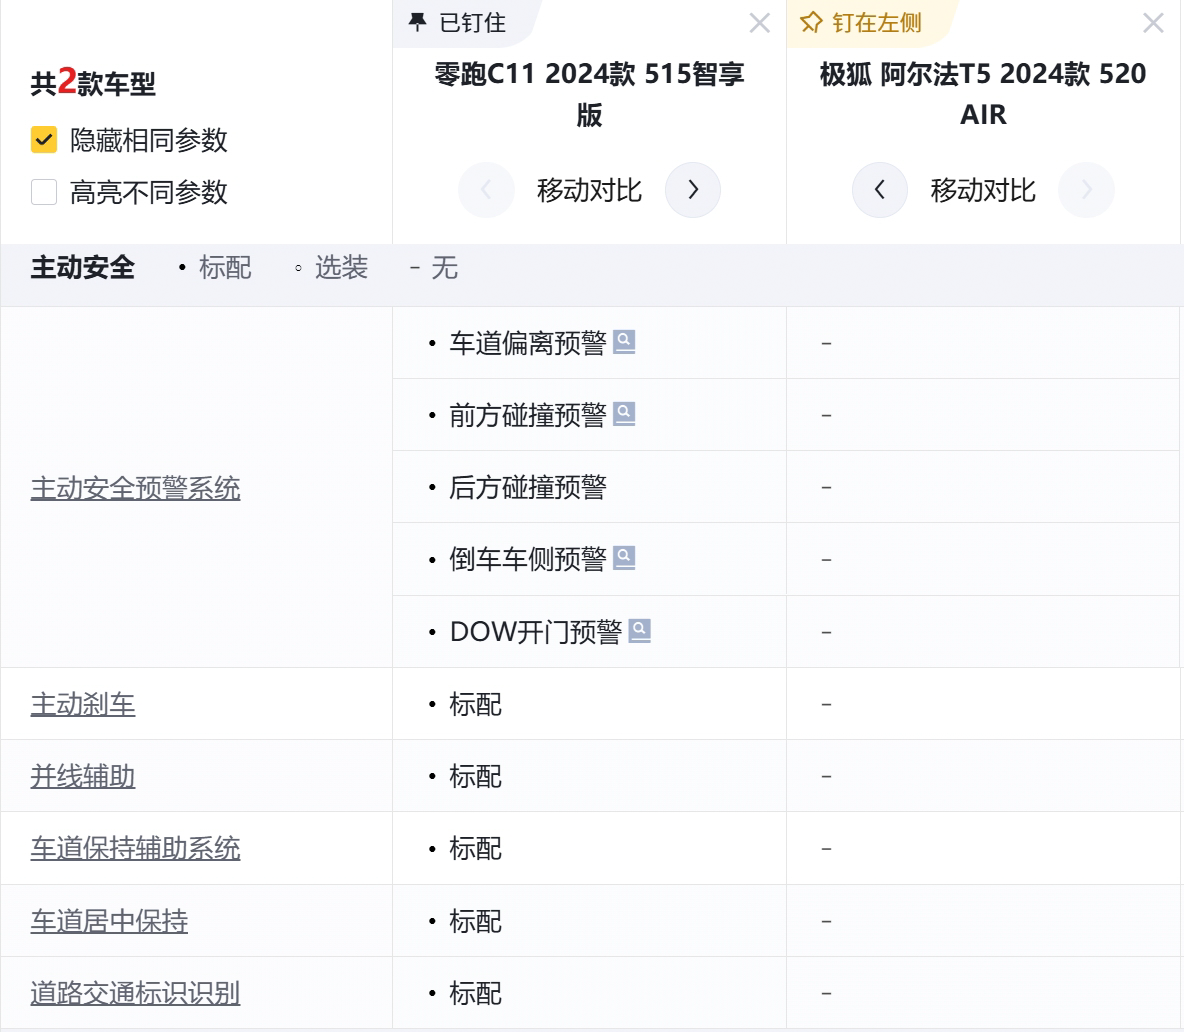The image size is (1184, 1032).
Task: Click the 后方碰撞预警 cell text
Action: [528, 487]
